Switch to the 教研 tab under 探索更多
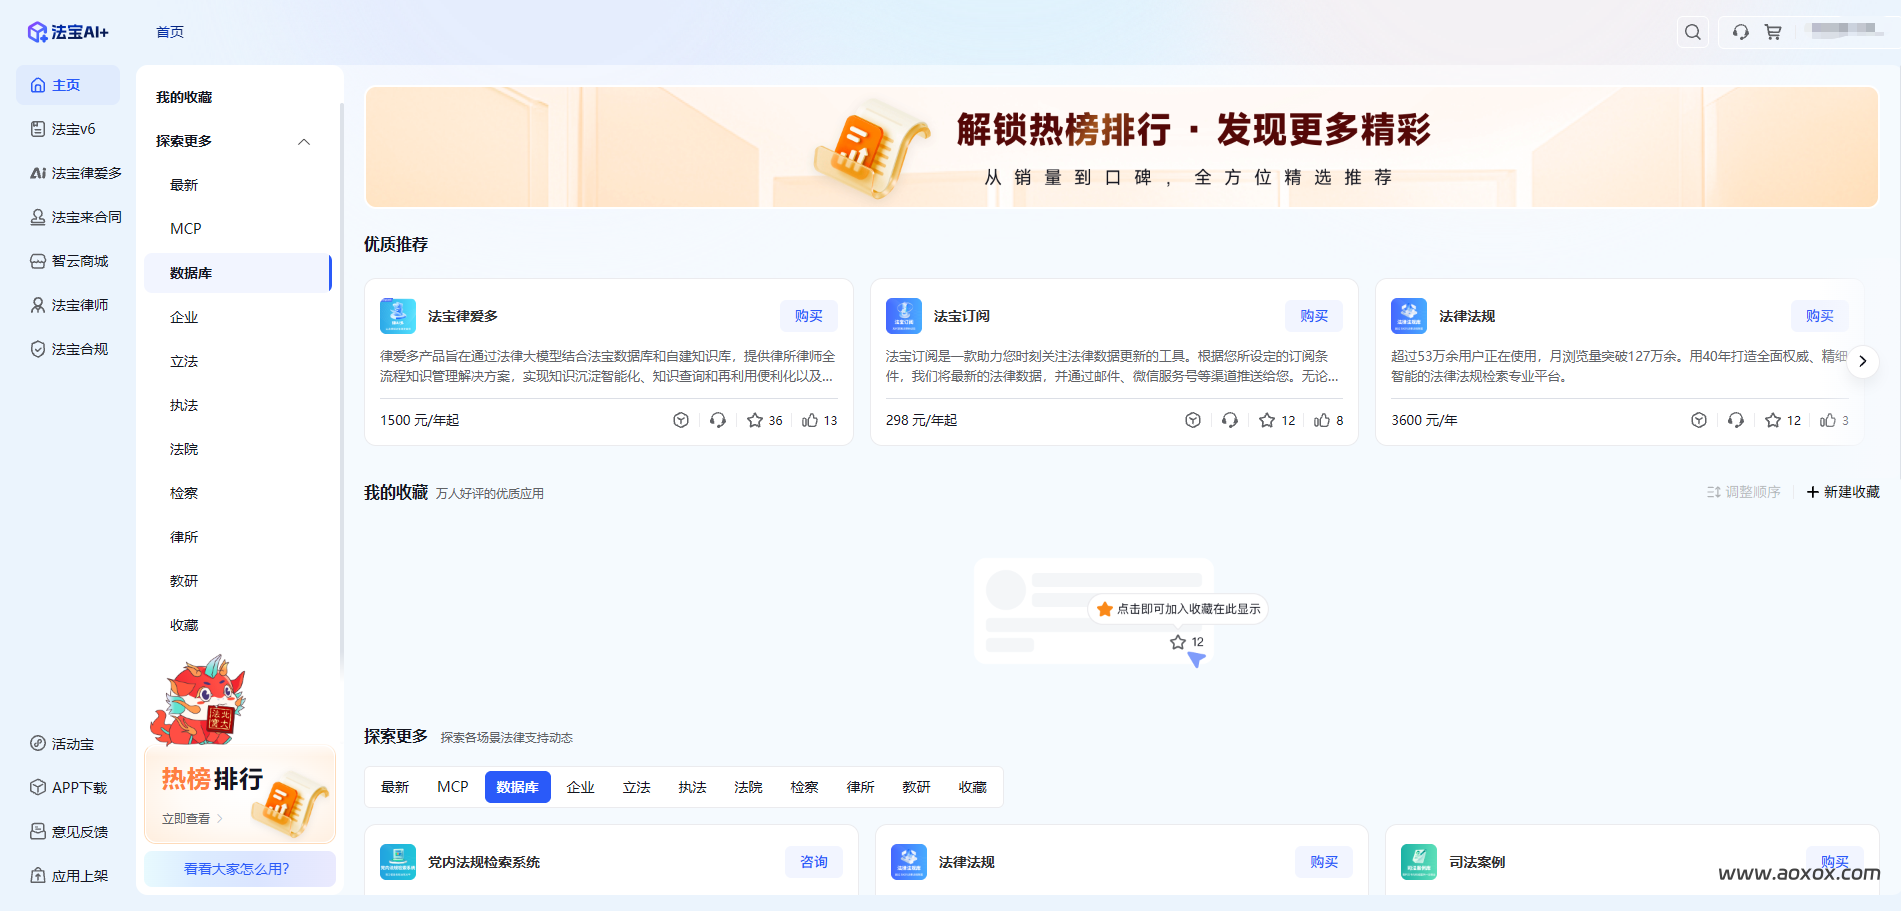This screenshot has width=1901, height=911. coord(917,787)
